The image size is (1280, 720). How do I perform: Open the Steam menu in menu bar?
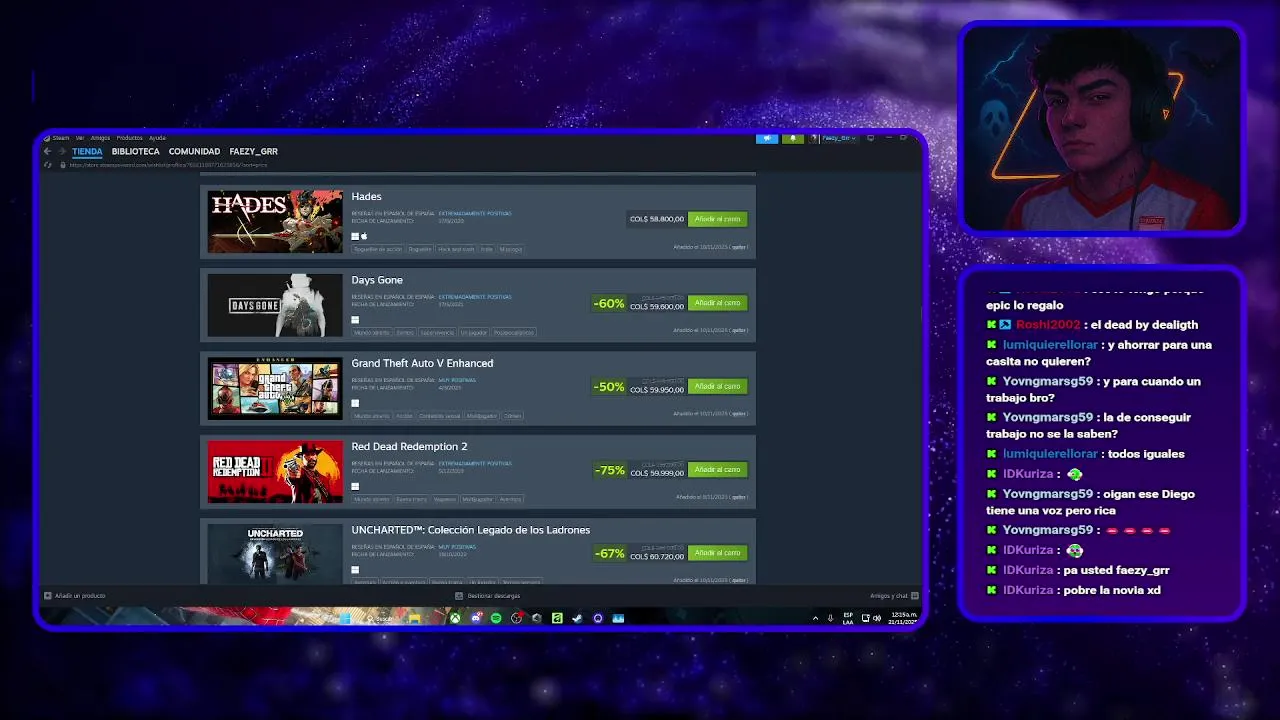pos(61,138)
